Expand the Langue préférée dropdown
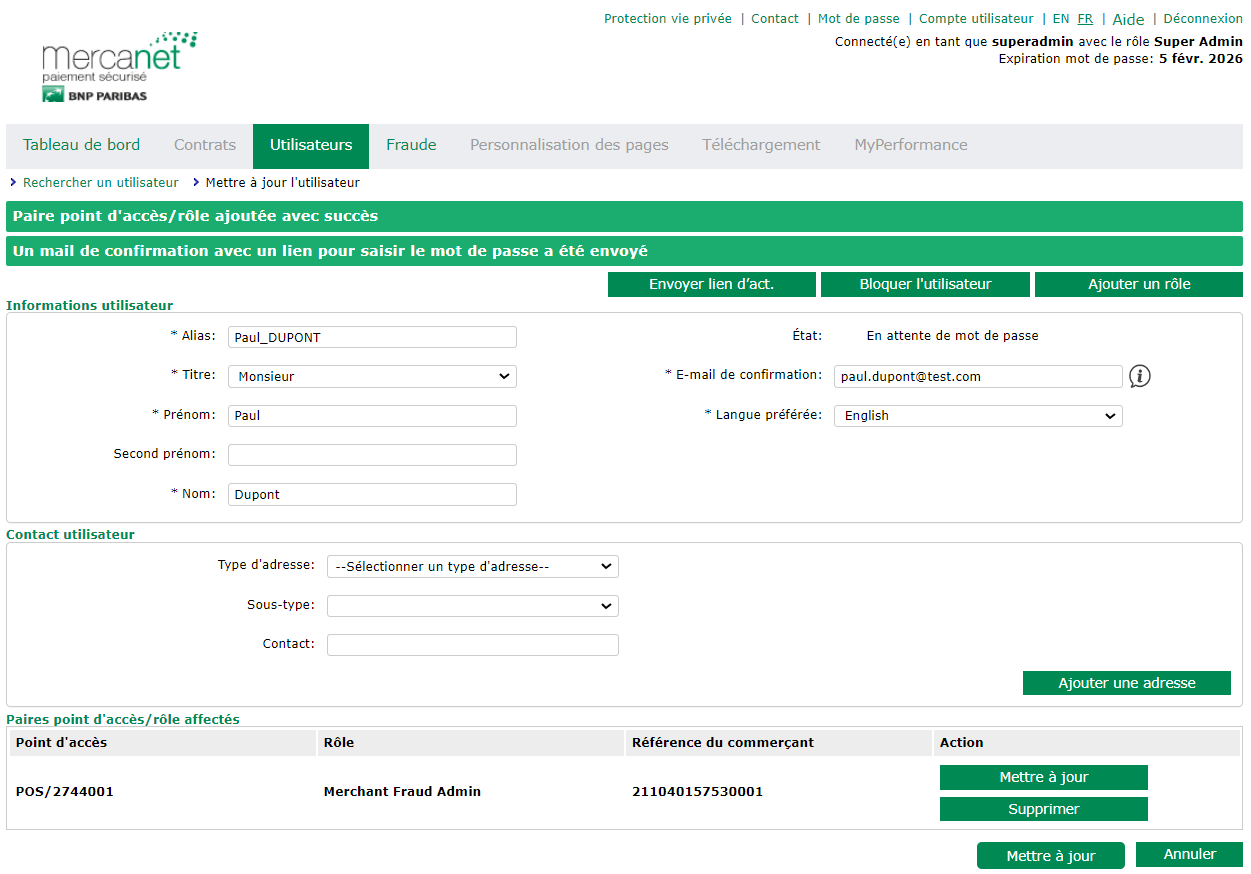The image size is (1251, 874). point(977,416)
